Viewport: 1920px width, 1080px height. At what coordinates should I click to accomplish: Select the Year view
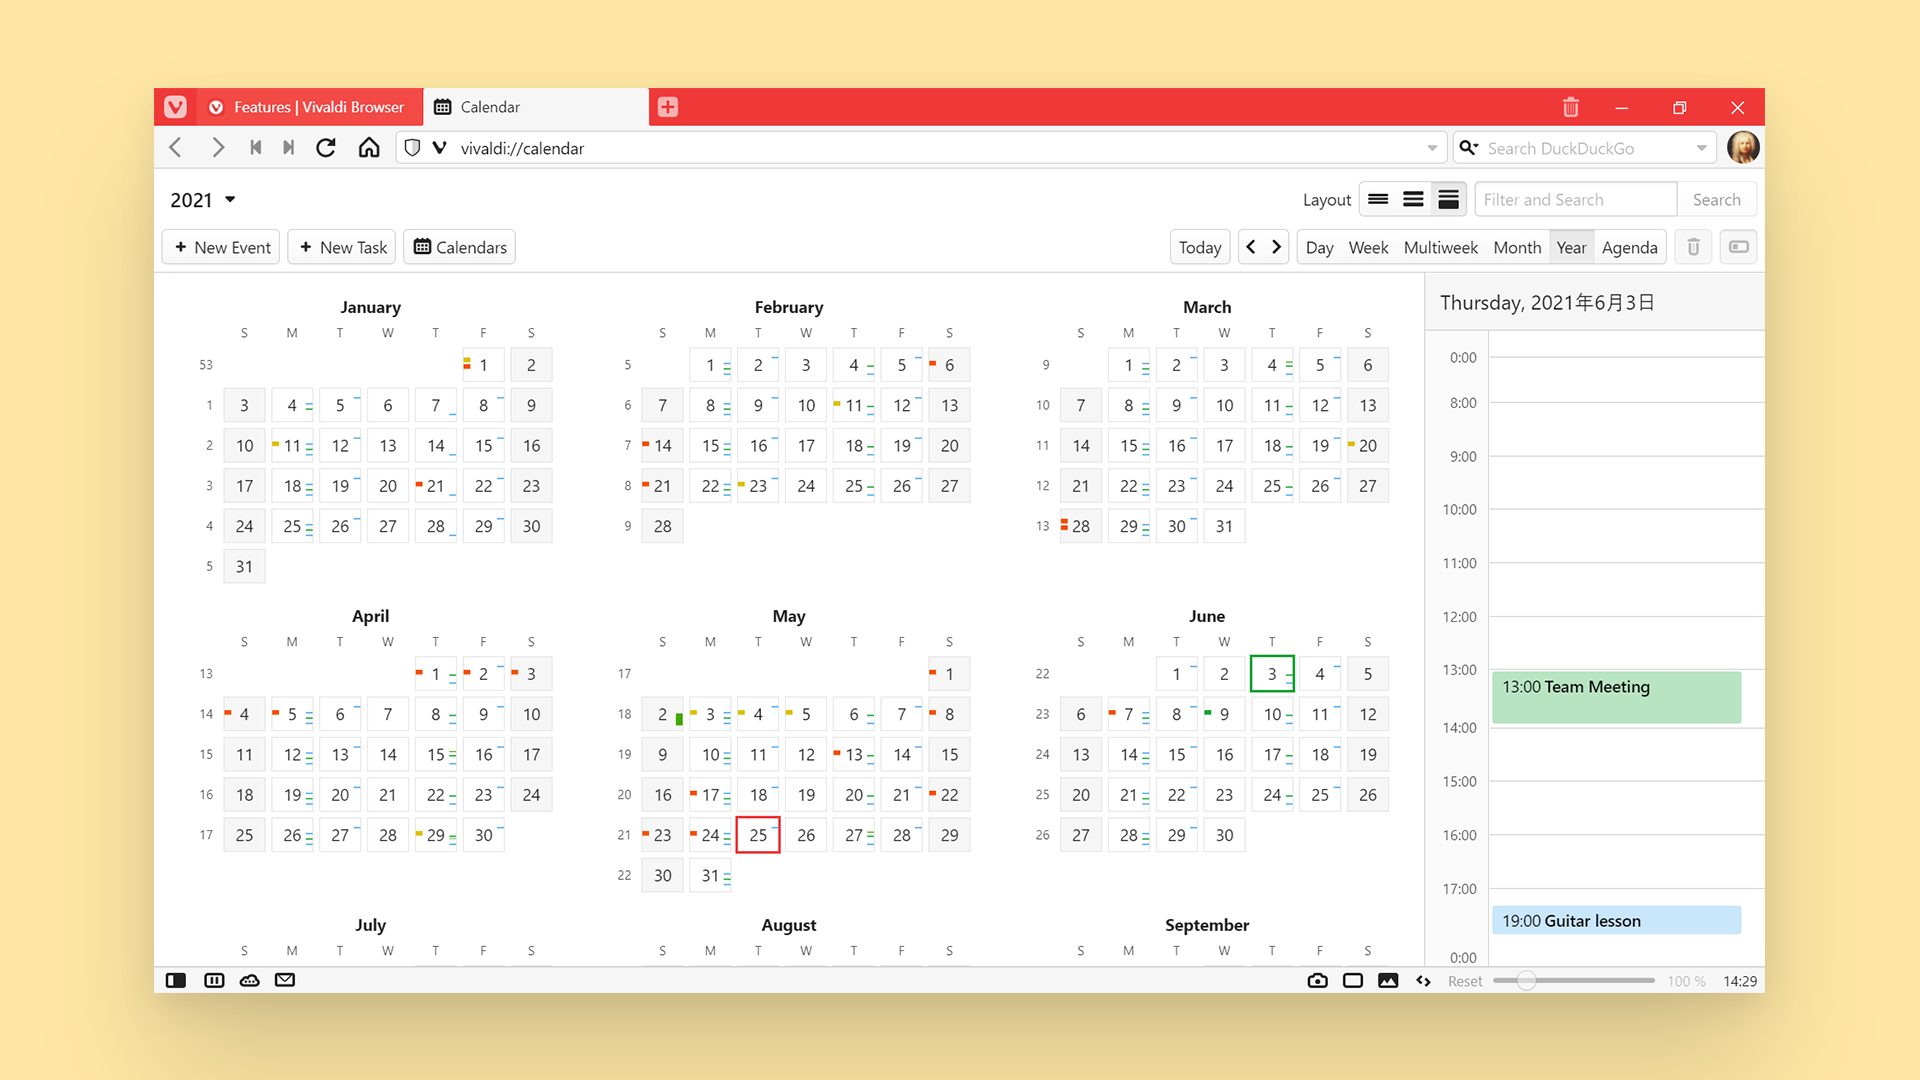tap(1571, 247)
